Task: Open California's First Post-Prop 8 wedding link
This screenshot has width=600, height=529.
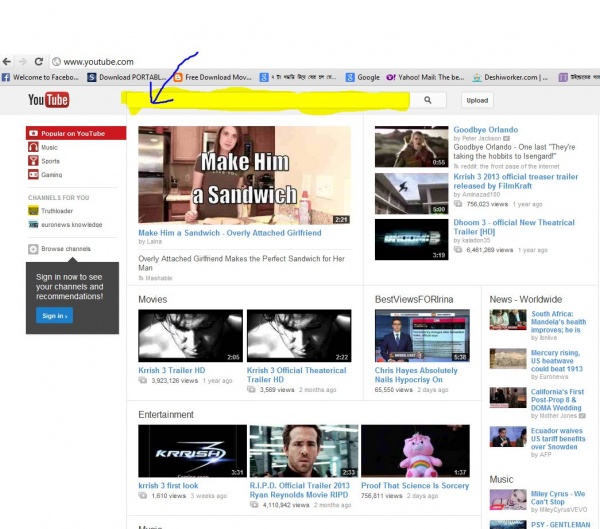Action: 557,400
